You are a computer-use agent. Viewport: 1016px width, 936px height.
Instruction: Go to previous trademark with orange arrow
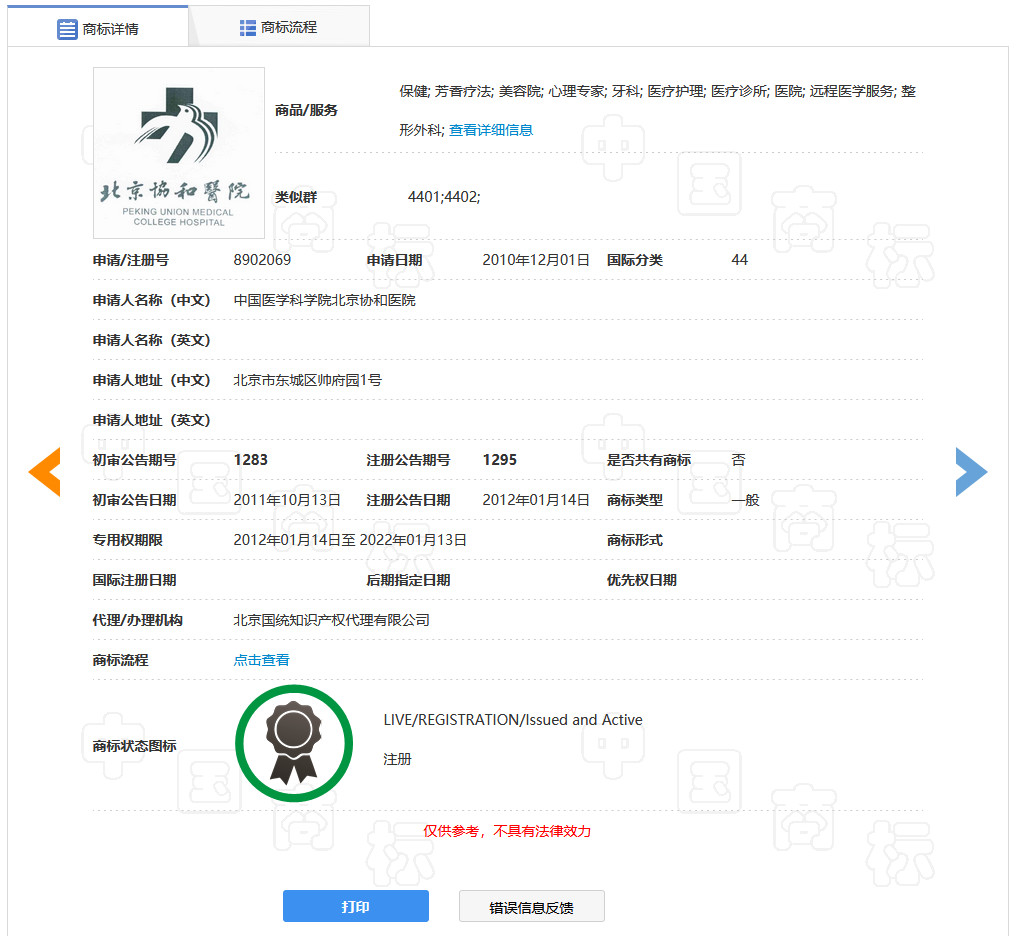tap(45, 472)
